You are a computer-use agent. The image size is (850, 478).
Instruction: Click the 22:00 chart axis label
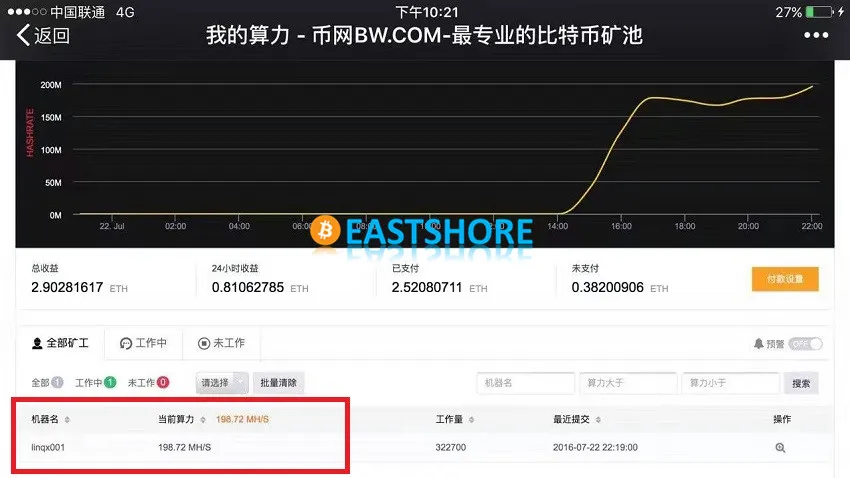pyautogui.click(x=812, y=226)
